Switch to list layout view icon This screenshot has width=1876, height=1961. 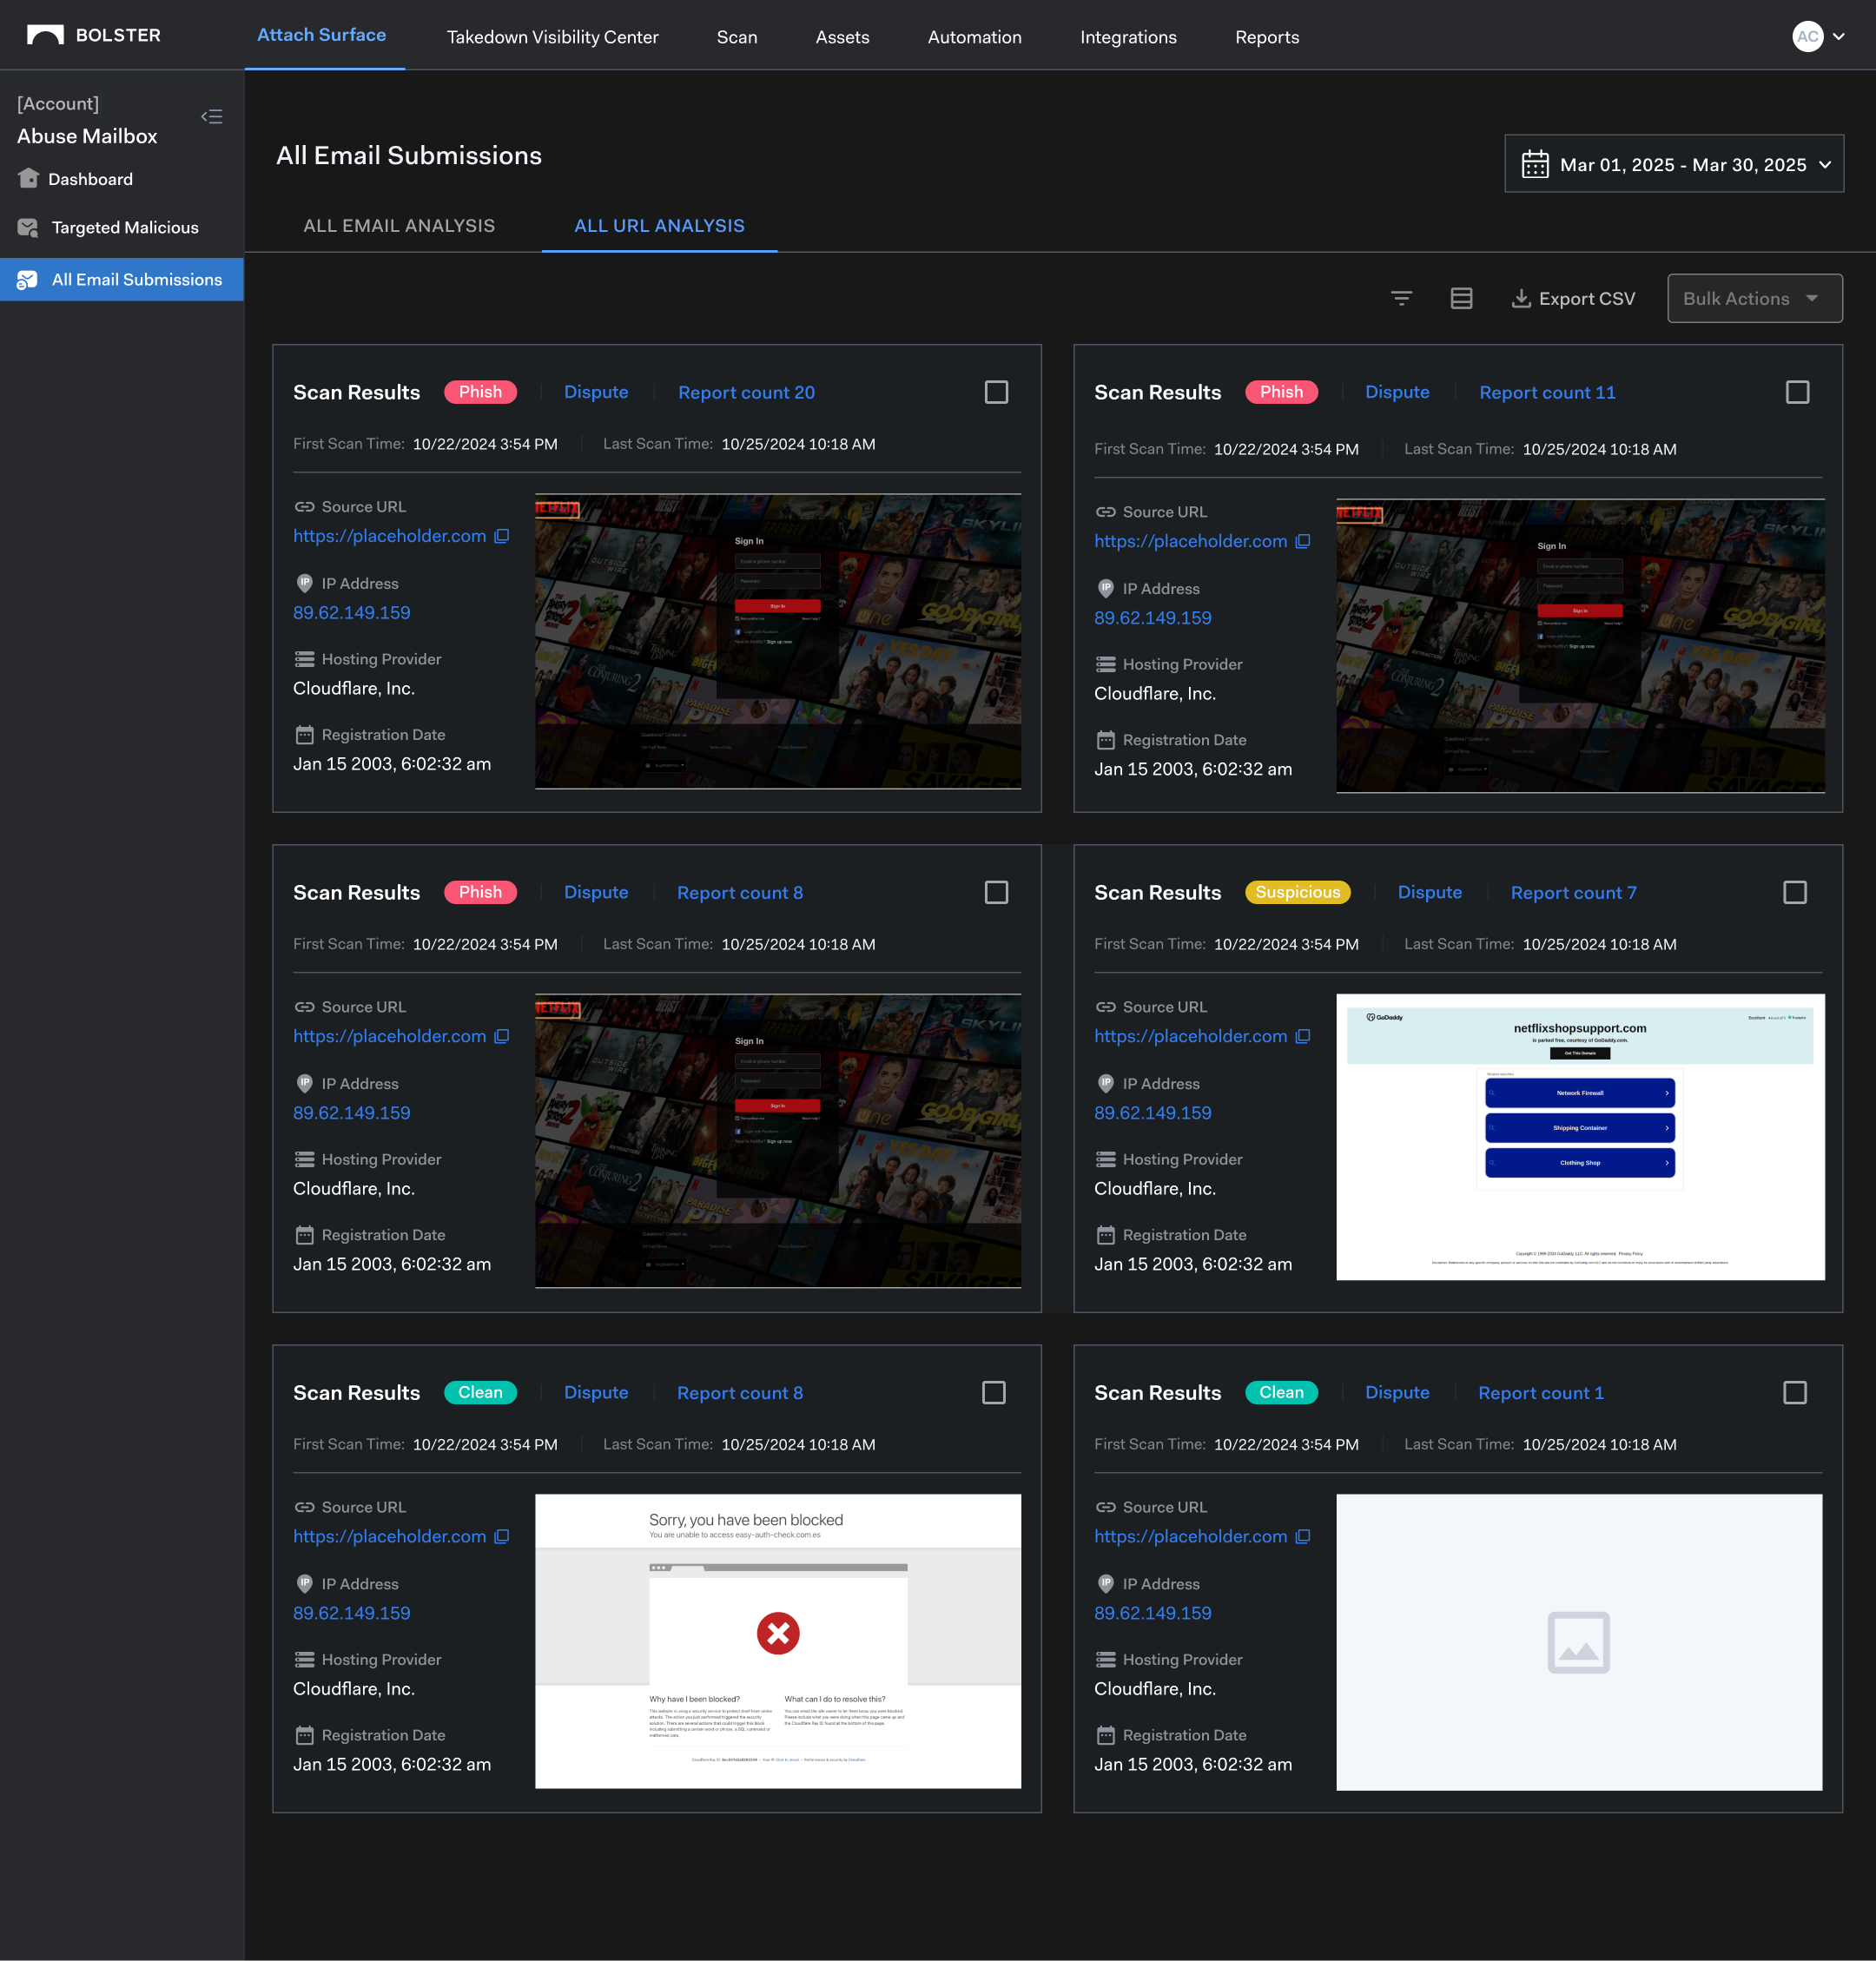1461,298
